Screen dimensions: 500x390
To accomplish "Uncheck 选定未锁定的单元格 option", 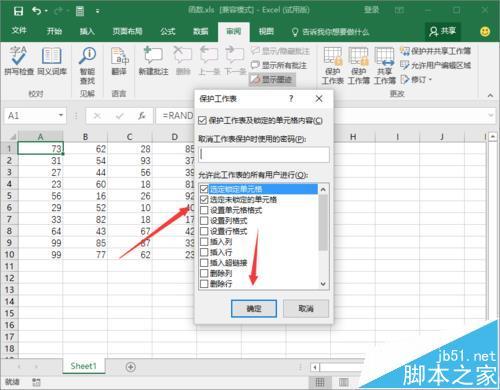I will (204, 200).
